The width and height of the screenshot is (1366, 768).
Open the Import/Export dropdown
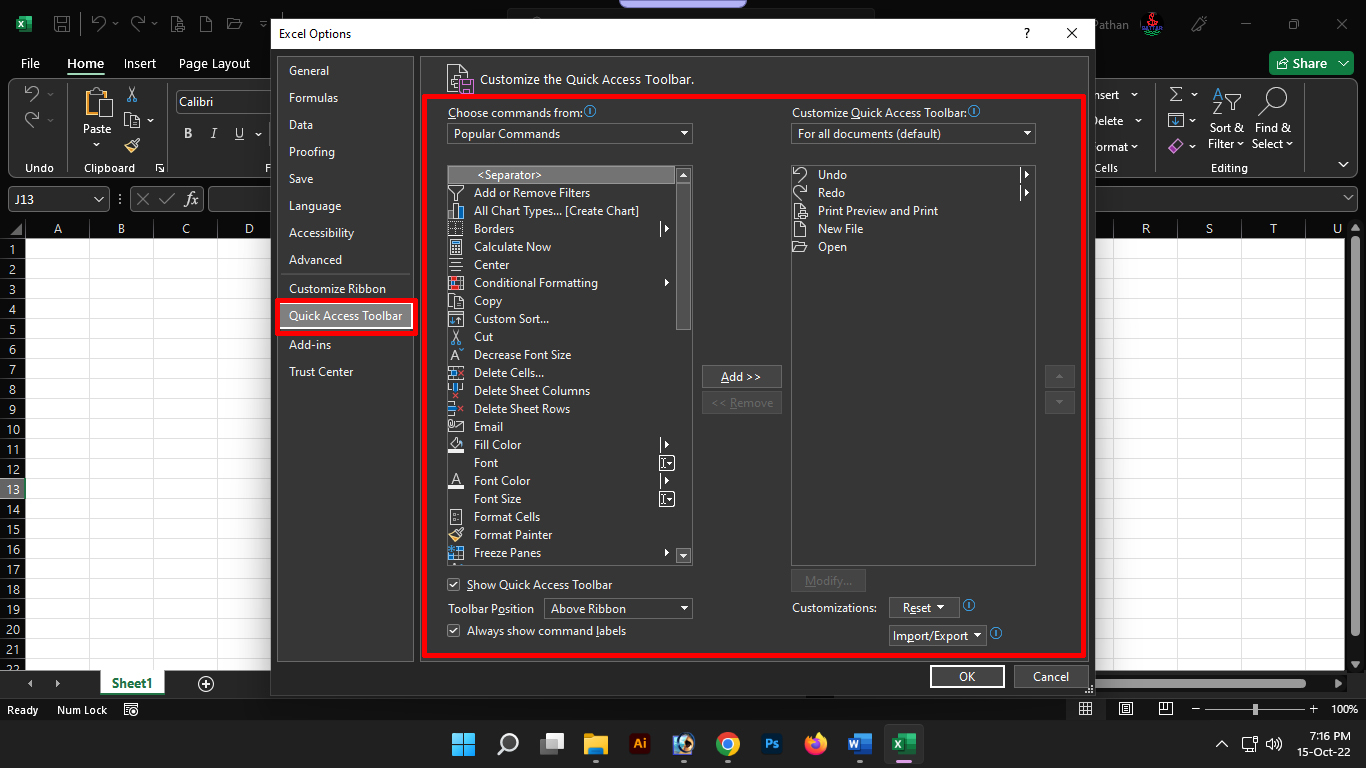[x=938, y=636]
